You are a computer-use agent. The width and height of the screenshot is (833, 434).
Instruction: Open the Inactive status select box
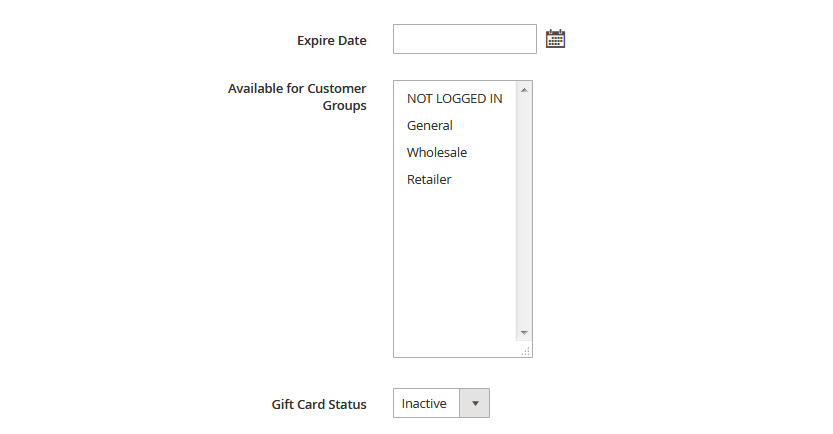[441, 403]
